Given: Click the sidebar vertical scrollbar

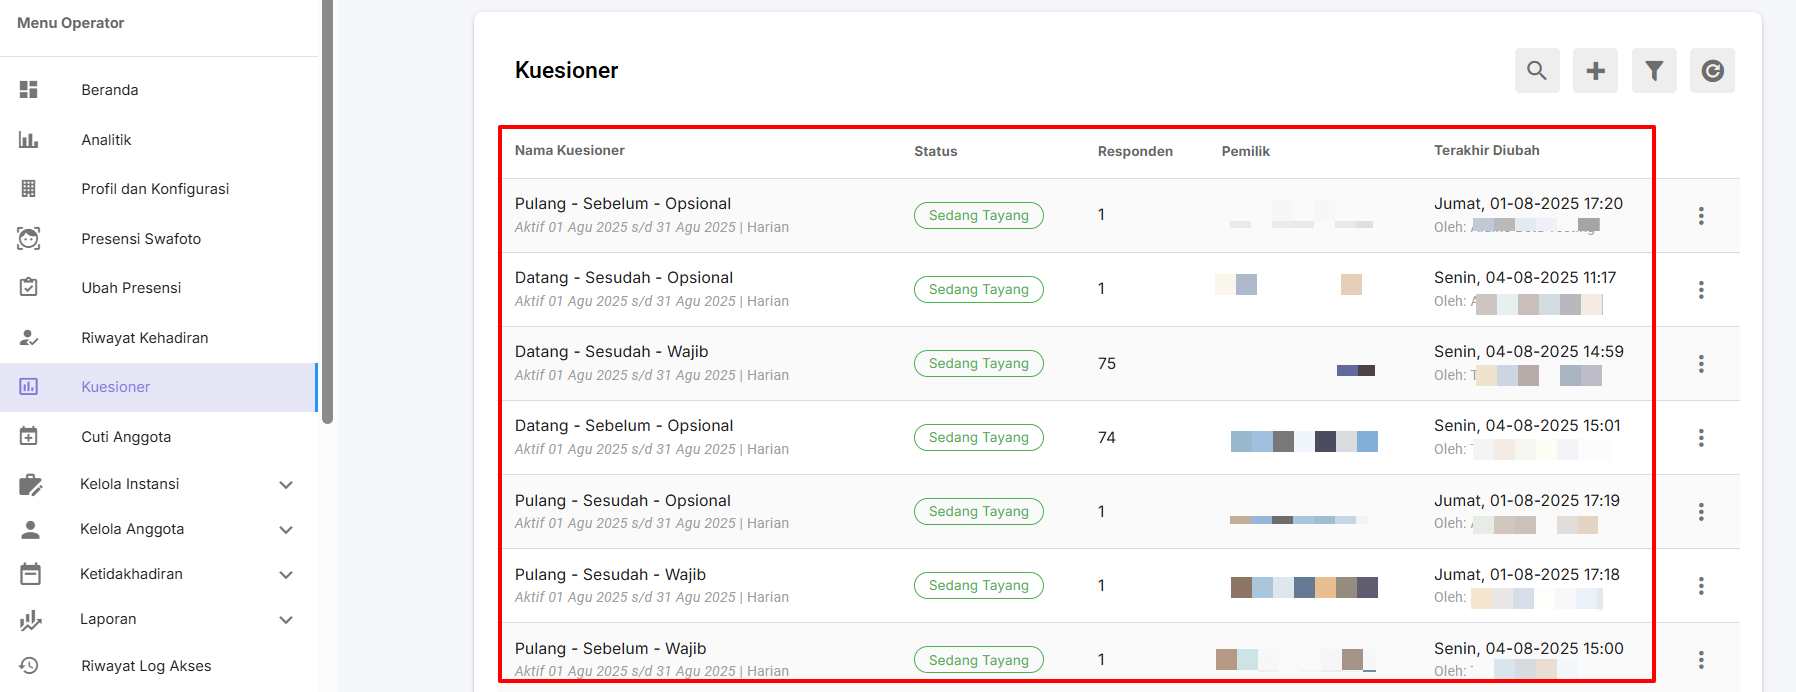Looking at the screenshot, I should (327, 212).
